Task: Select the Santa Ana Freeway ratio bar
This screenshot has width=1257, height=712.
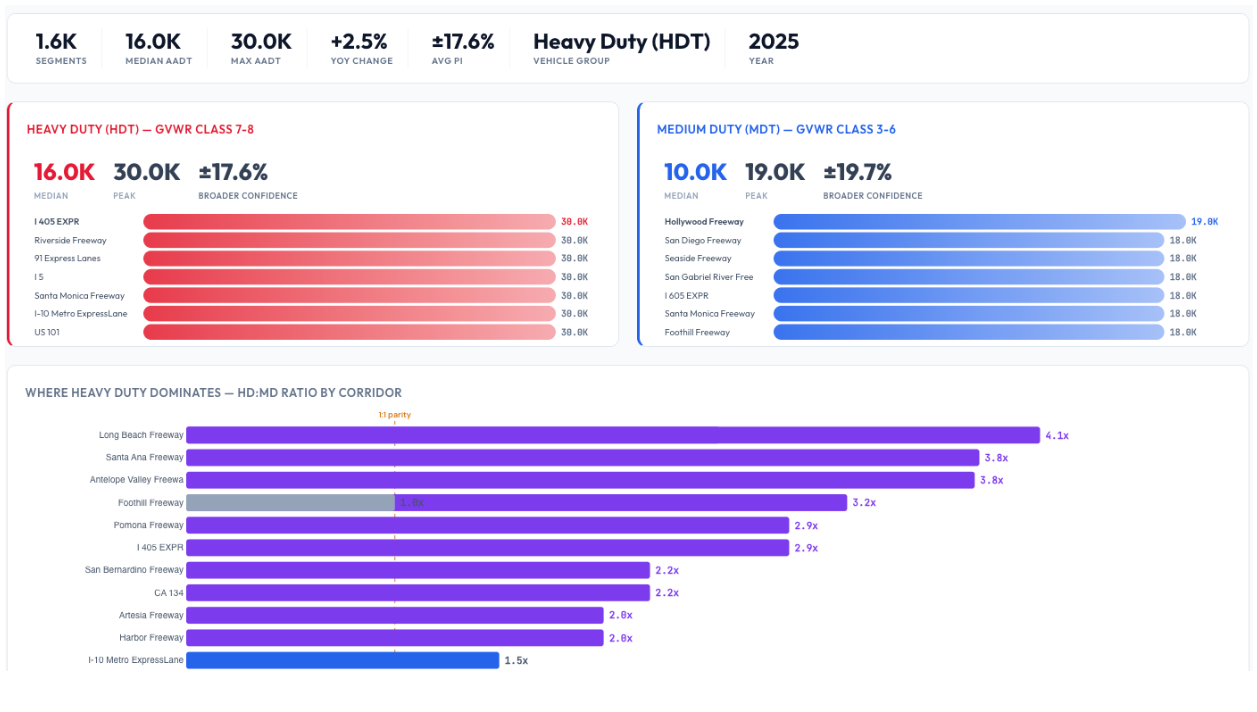Action: [582, 458]
